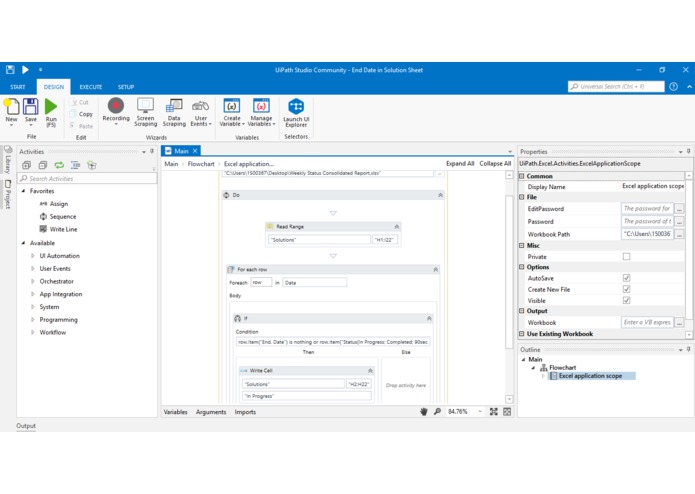The height and width of the screenshot is (494, 695).
Task: Close the Main tab
Action: coord(195,151)
